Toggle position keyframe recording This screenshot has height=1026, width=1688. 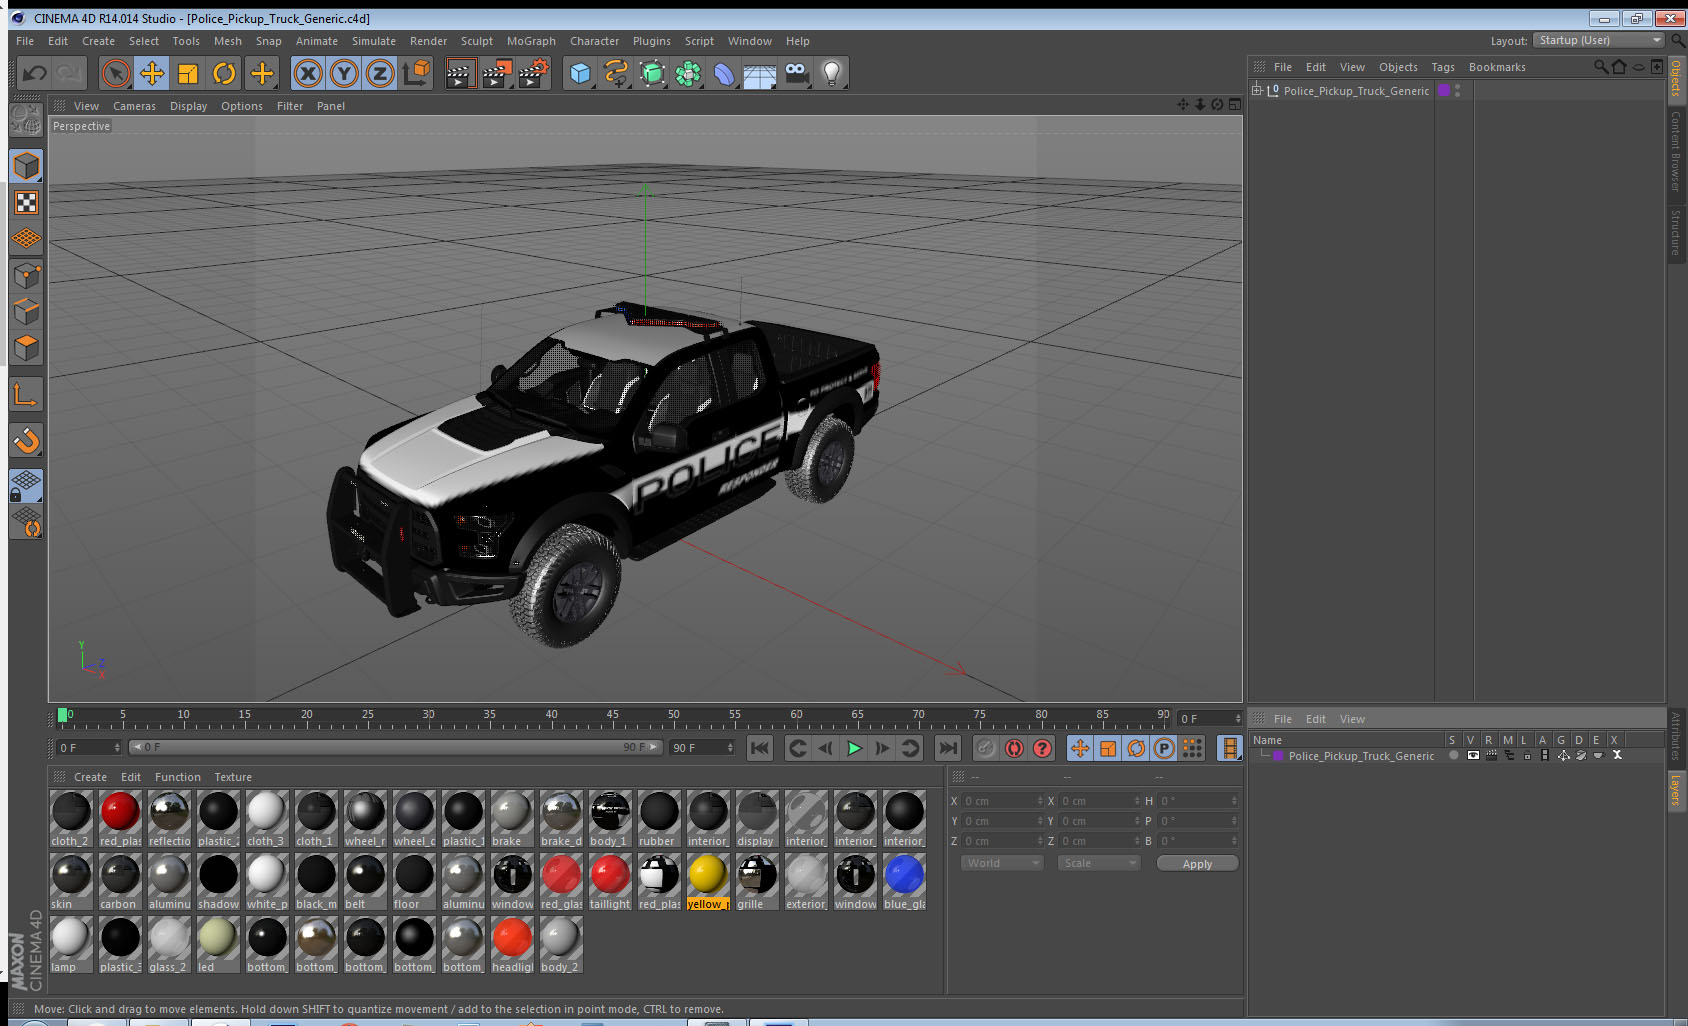click(x=1080, y=748)
